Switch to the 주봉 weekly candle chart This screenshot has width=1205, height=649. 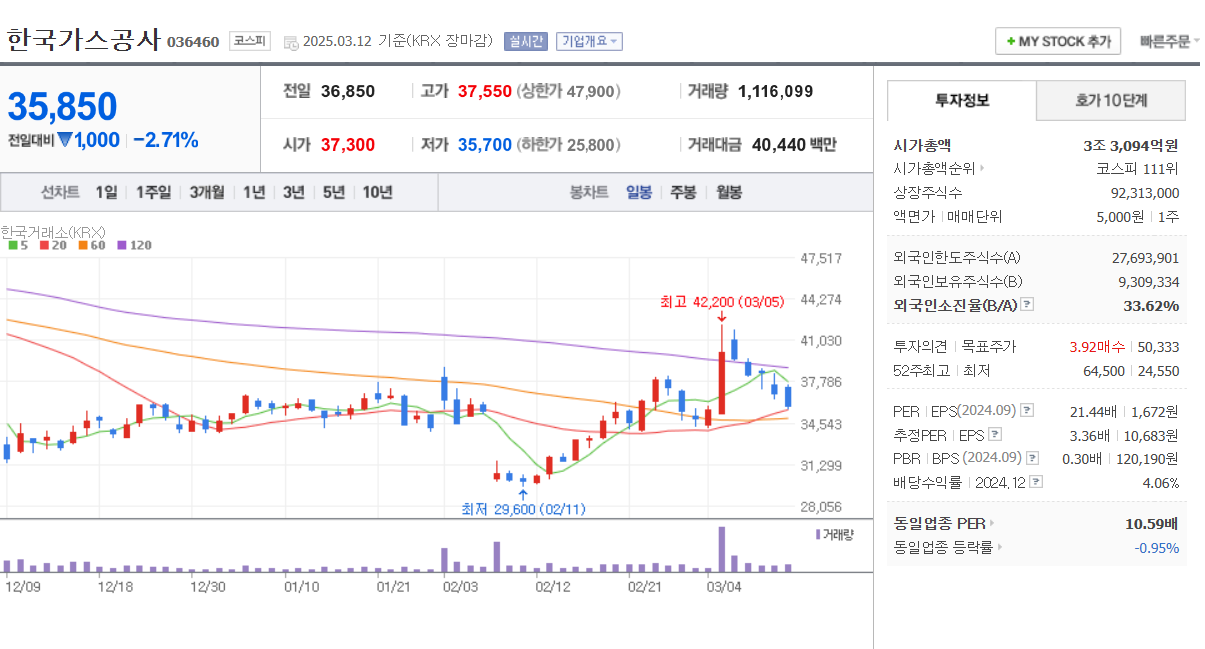[683, 192]
